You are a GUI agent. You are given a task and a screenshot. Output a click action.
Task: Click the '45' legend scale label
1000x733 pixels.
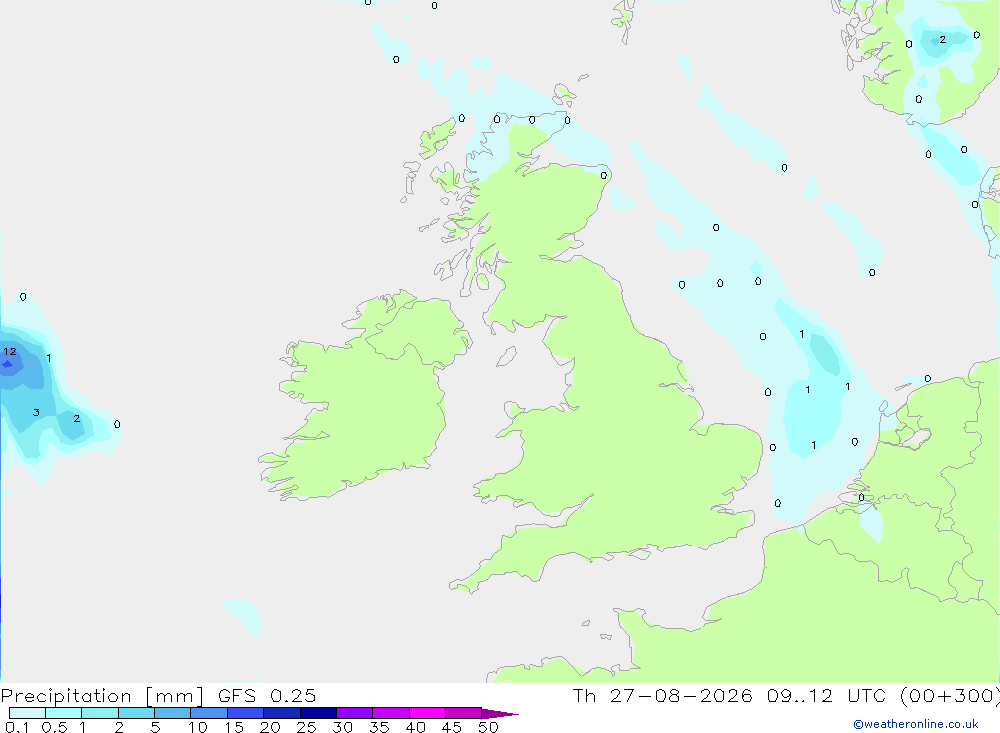(x=452, y=727)
